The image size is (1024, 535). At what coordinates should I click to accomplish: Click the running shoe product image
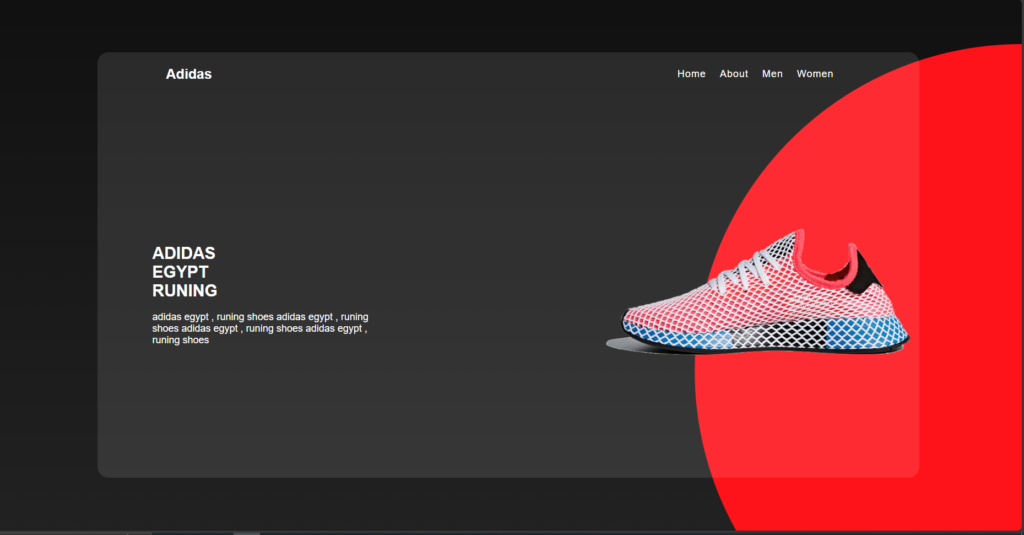tap(758, 292)
